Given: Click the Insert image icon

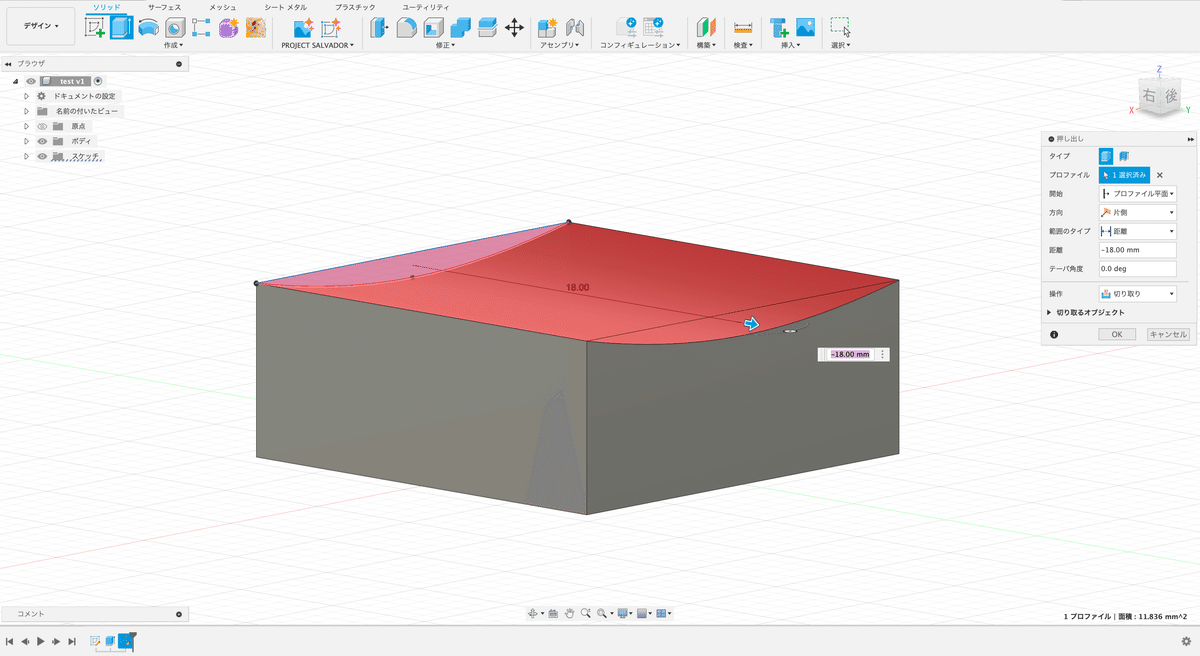Looking at the screenshot, I should pyautogui.click(x=805, y=28).
